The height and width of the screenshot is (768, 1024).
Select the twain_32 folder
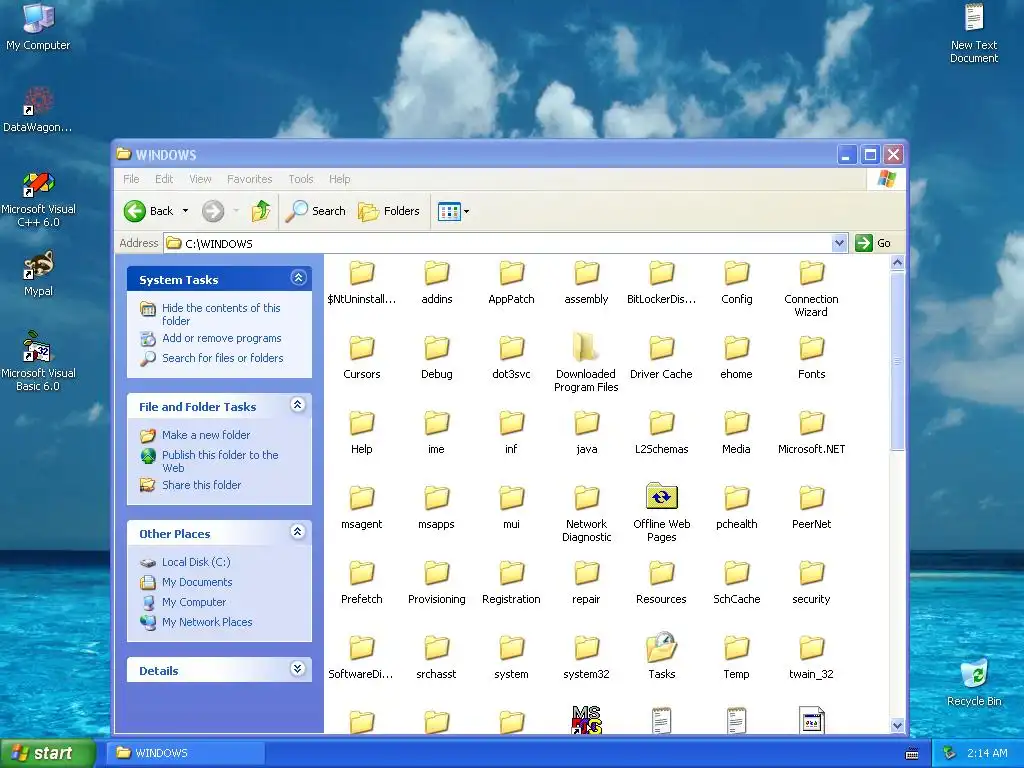point(811,657)
